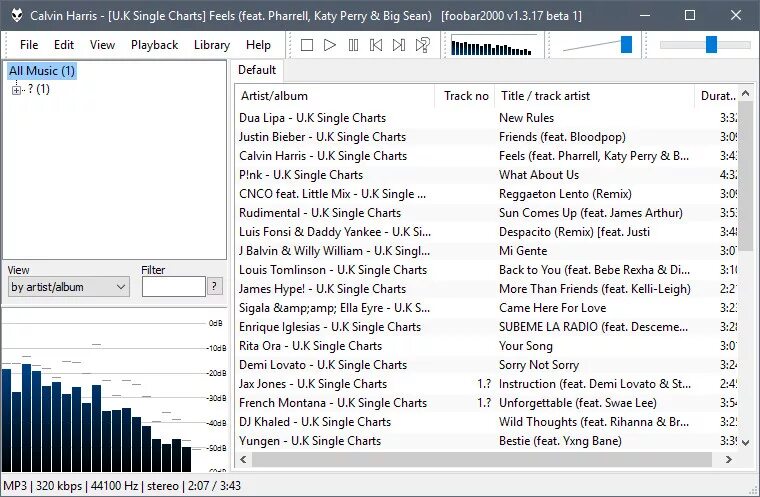Click the spectrum visualization panel
Screen dimensions: 760x497
(x=114, y=391)
